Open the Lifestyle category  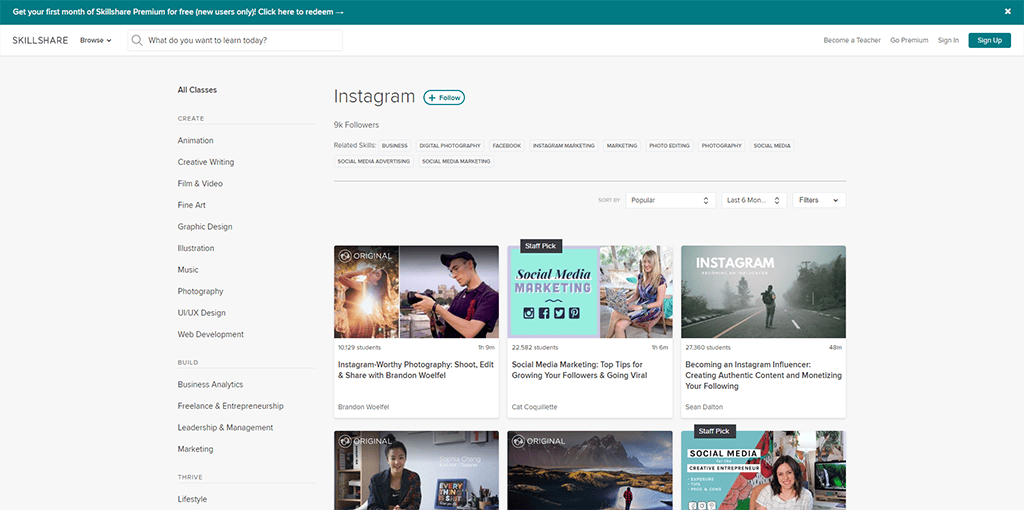192,499
